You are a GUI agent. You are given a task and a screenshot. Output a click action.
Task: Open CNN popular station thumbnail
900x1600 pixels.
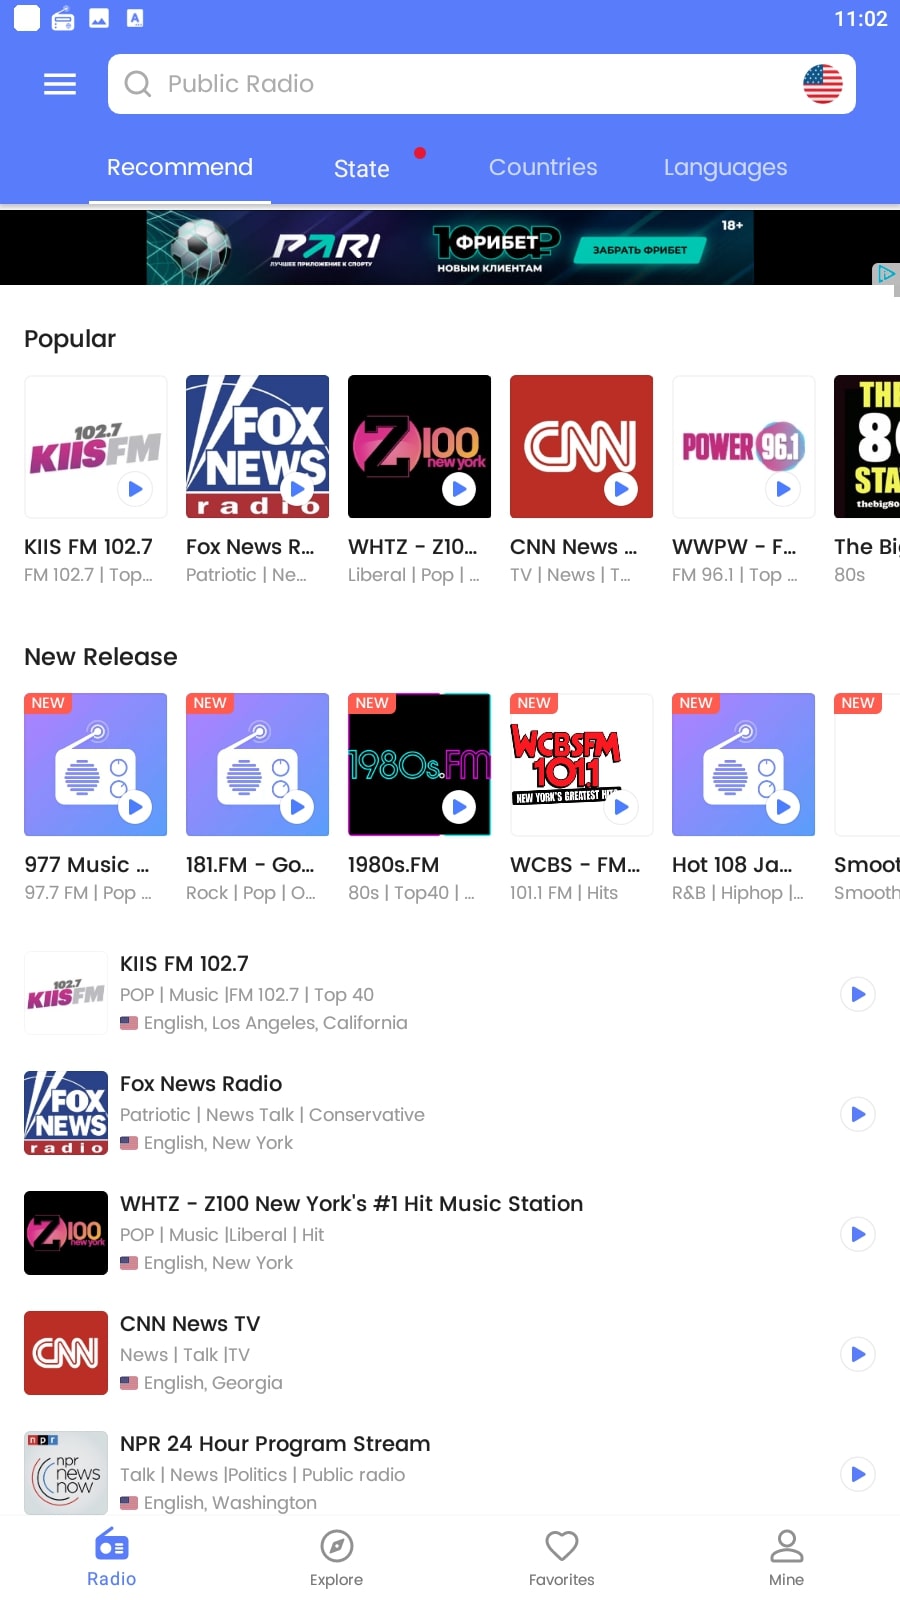pos(581,446)
